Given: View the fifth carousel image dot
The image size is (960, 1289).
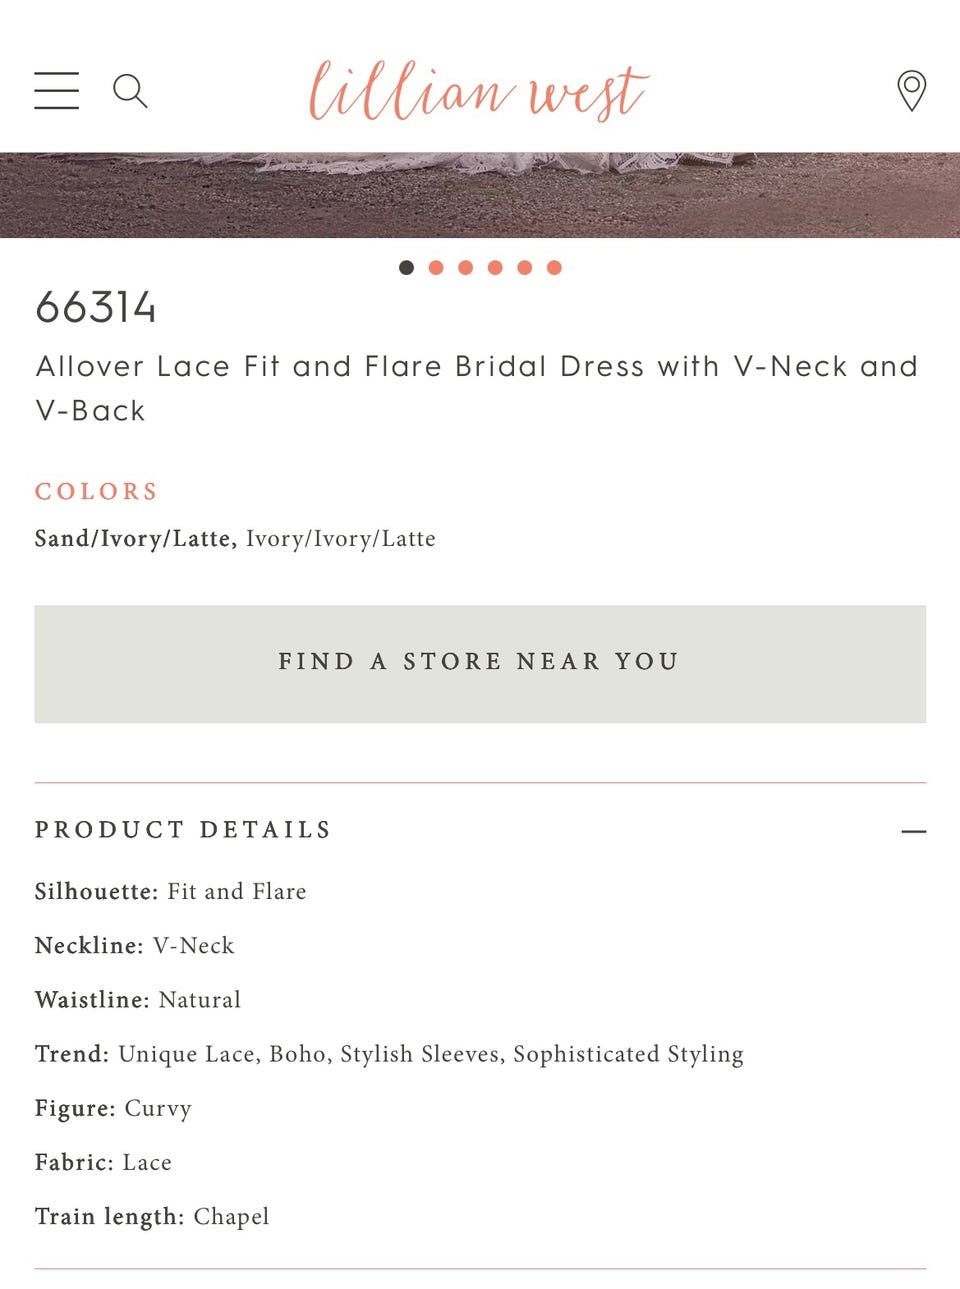Looking at the screenshot, I should pyautogui.click(x=524, y=267).
